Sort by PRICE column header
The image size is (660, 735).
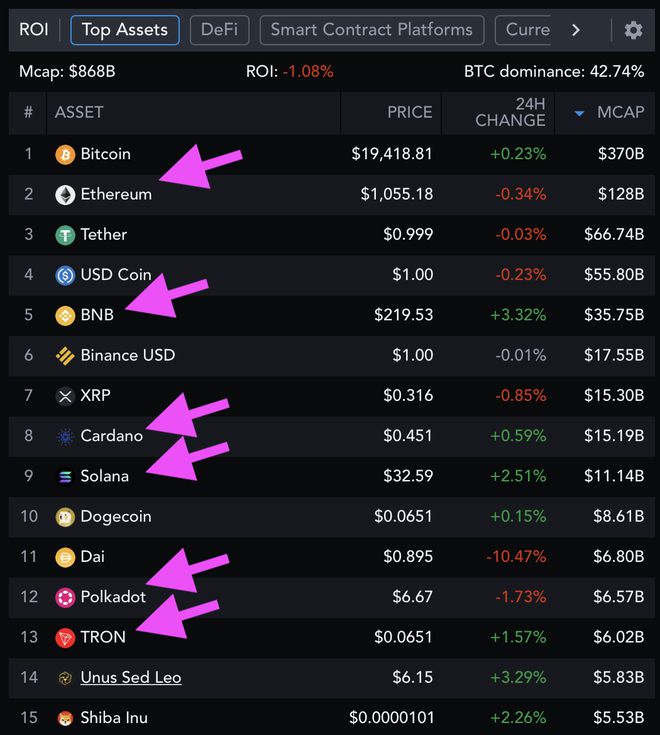click(410, 112)
